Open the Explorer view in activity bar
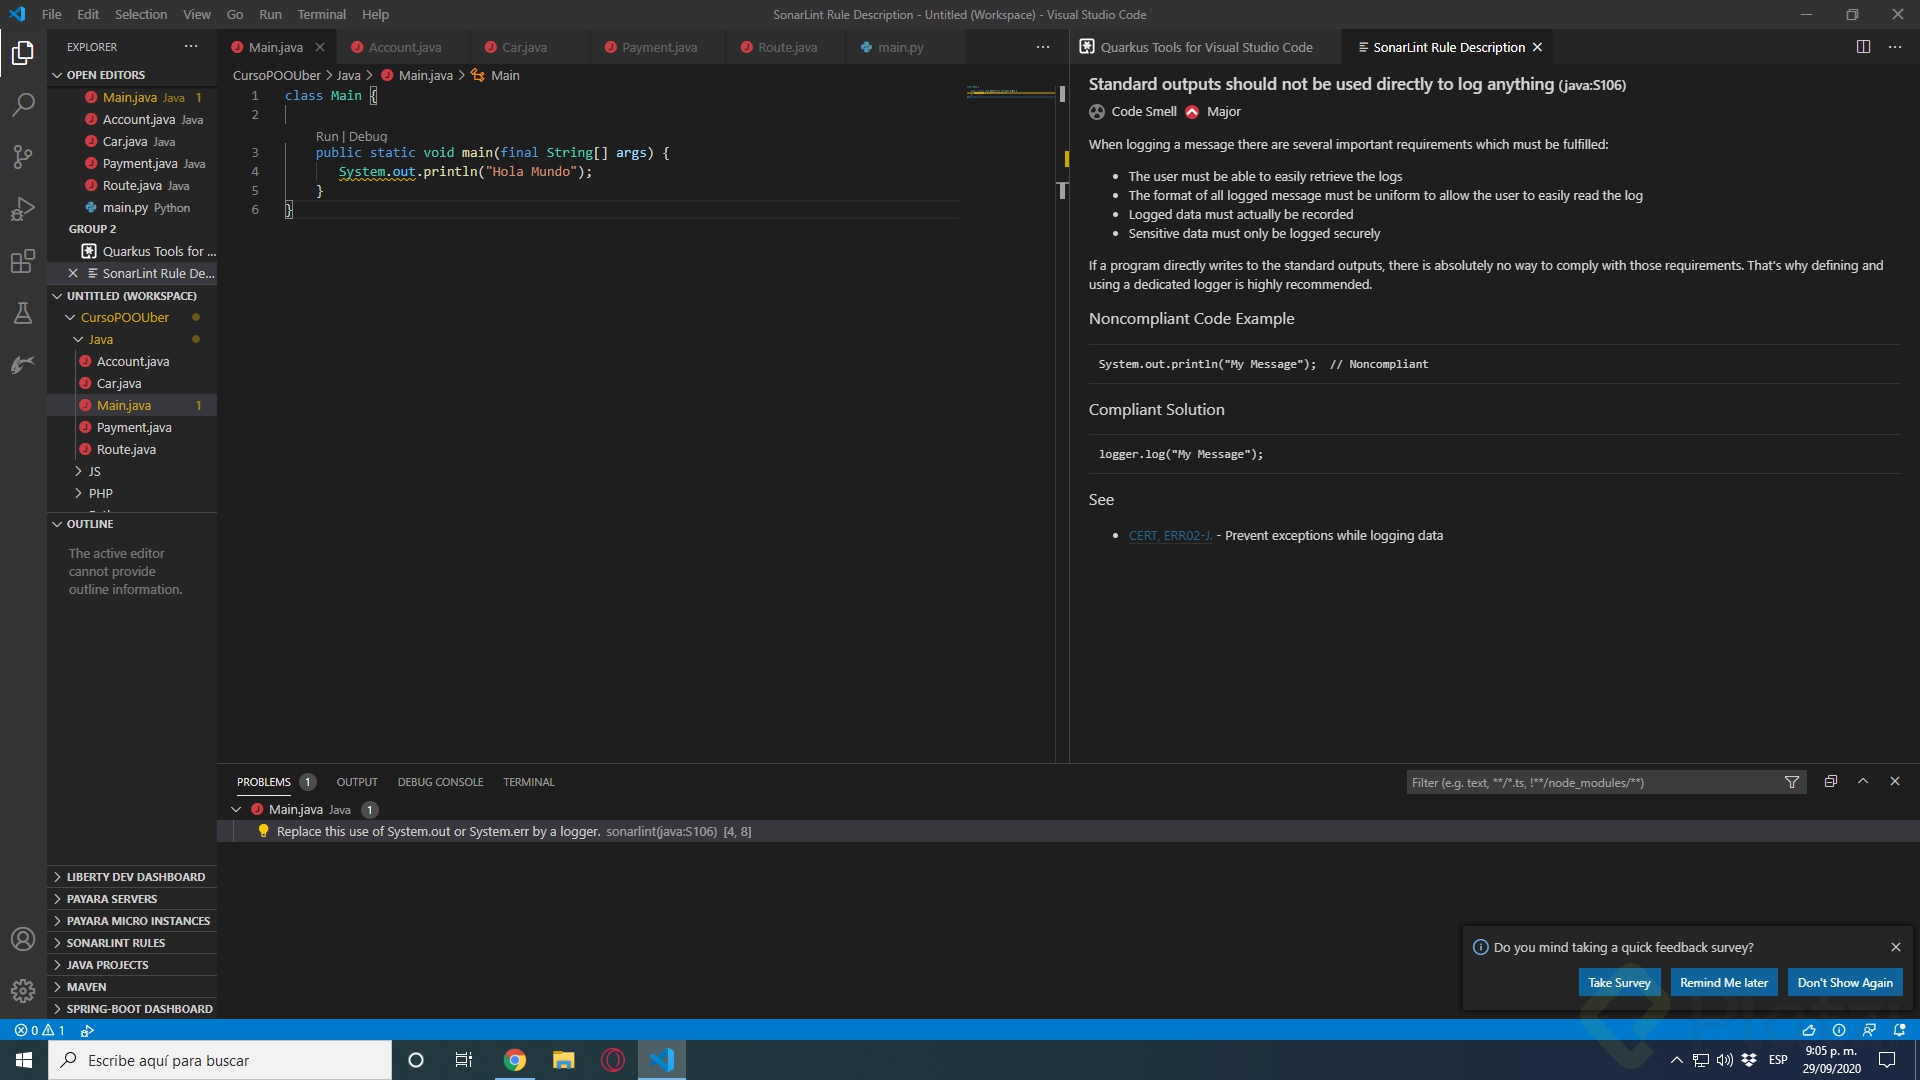Screen dimensions: 1920x1080 pyautogui.click(x=23, y=52)
